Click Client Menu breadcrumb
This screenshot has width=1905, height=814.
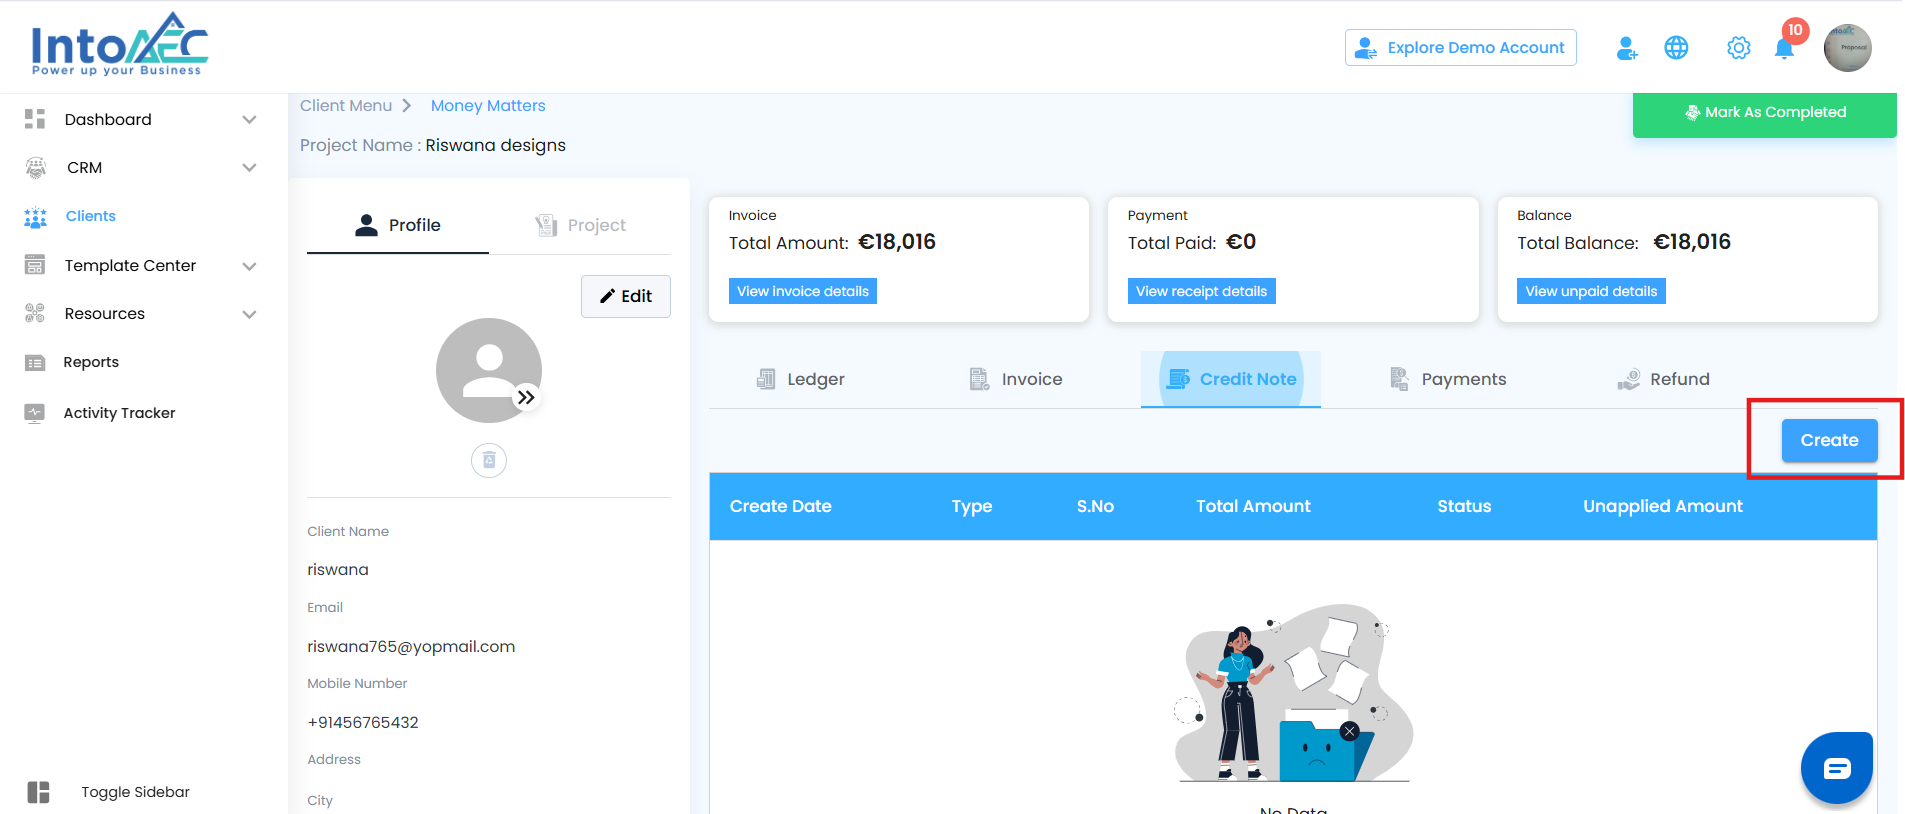click(346, 106)
